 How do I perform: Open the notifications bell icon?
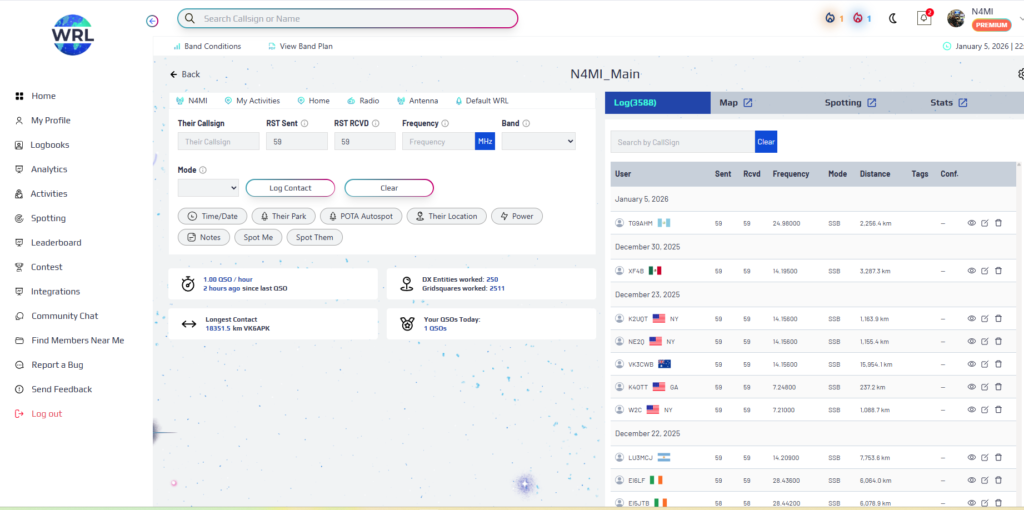[x=924, y=19]
